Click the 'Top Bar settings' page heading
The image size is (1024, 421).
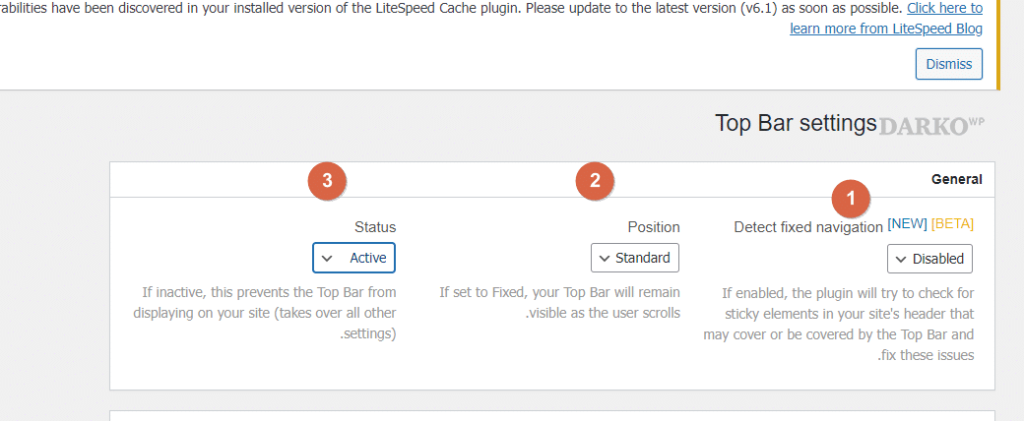(795, 123)
